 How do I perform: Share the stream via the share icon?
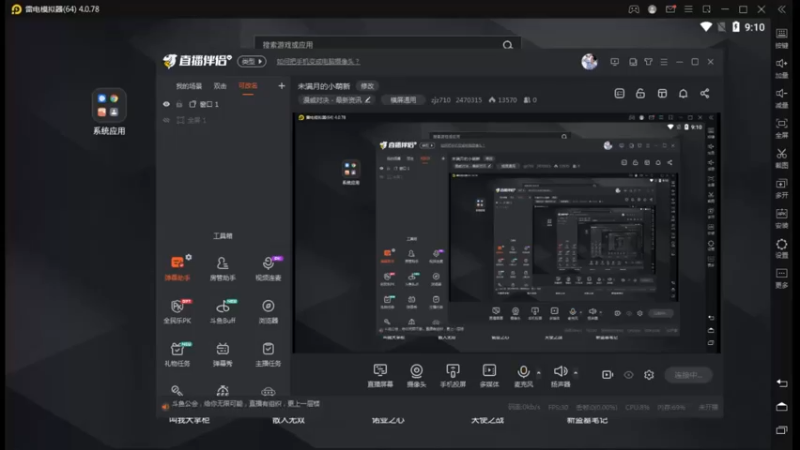[x=705, y=93]
